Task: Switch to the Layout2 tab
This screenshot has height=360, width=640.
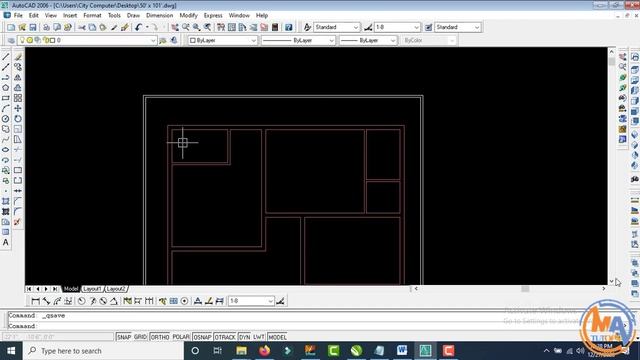Action: 116,289
